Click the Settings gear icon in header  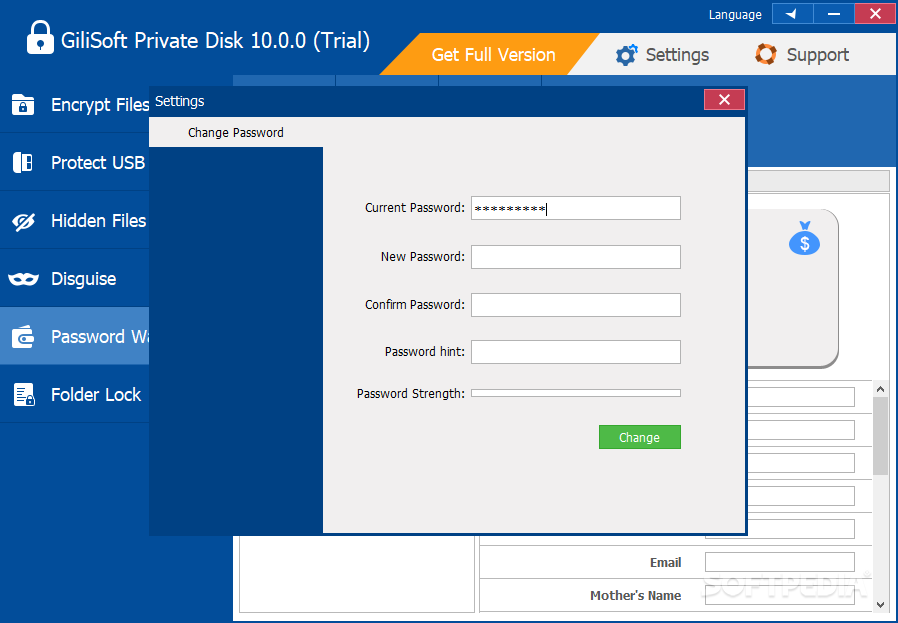pos(626,55)
